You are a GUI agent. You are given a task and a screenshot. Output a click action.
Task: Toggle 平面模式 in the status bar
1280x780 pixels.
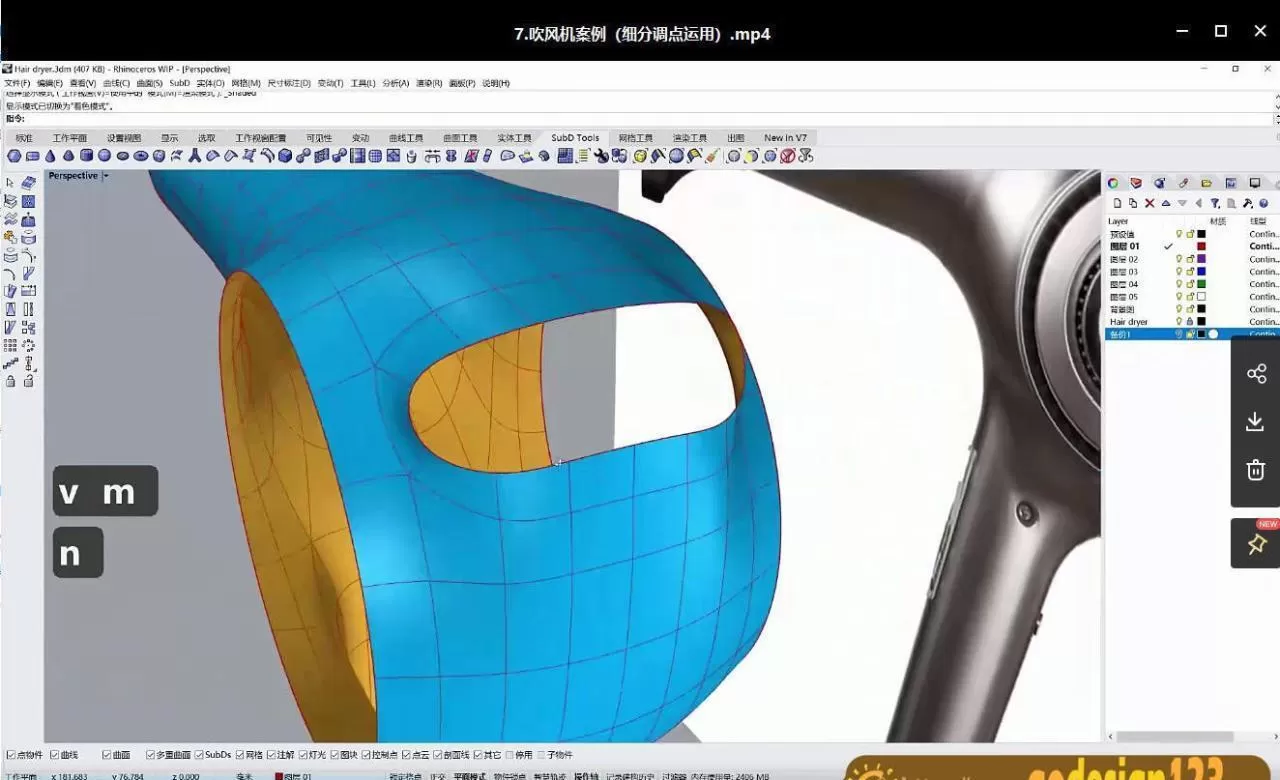469,776
